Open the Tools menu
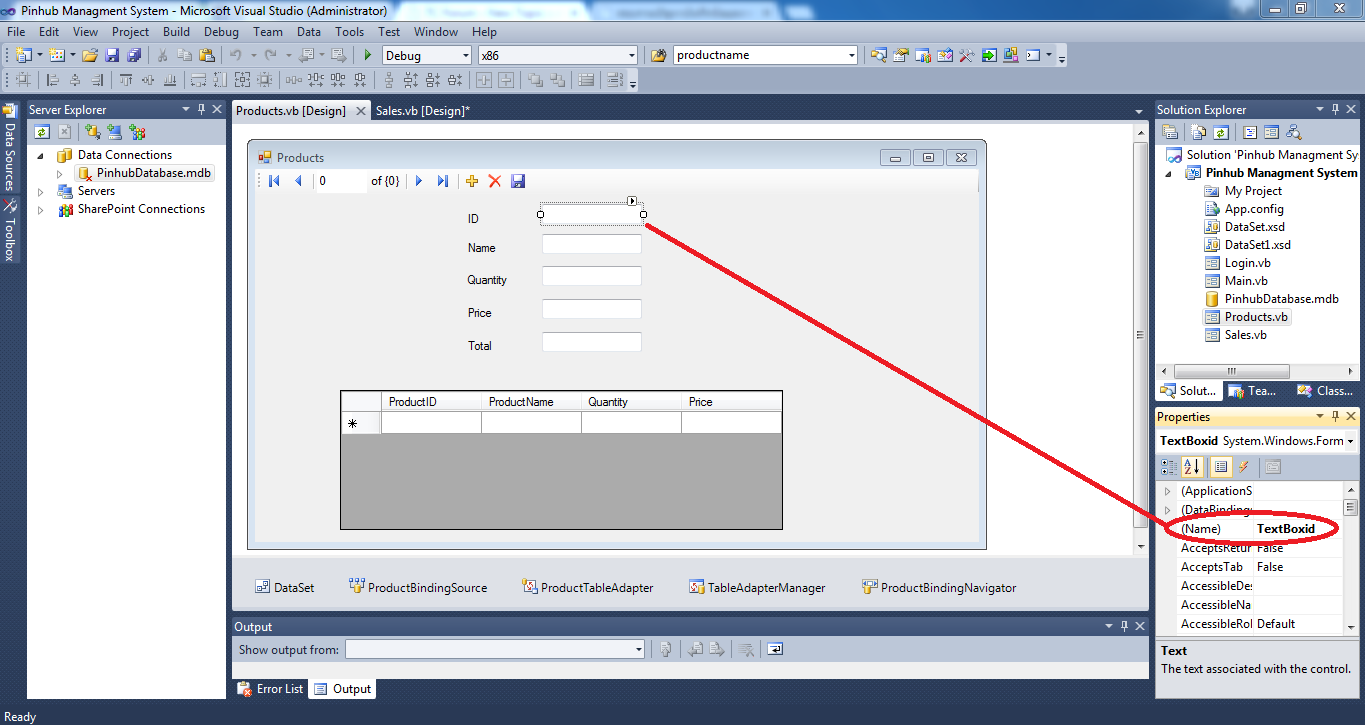Screen dimensions: 1365x725 [x=350, y=32]
